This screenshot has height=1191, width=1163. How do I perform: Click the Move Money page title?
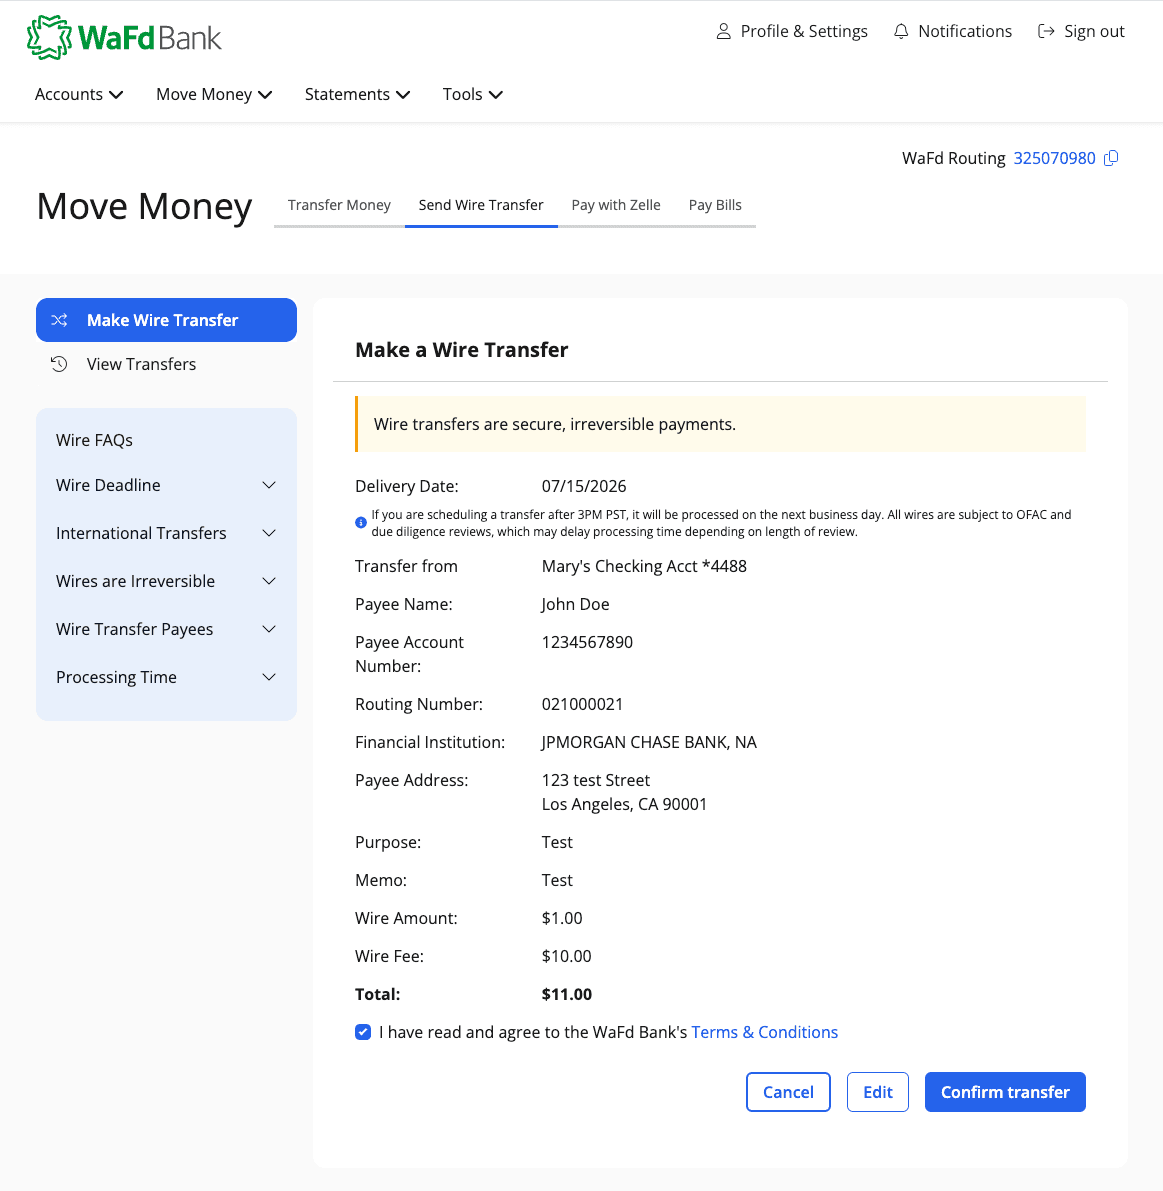coord(144,207)
